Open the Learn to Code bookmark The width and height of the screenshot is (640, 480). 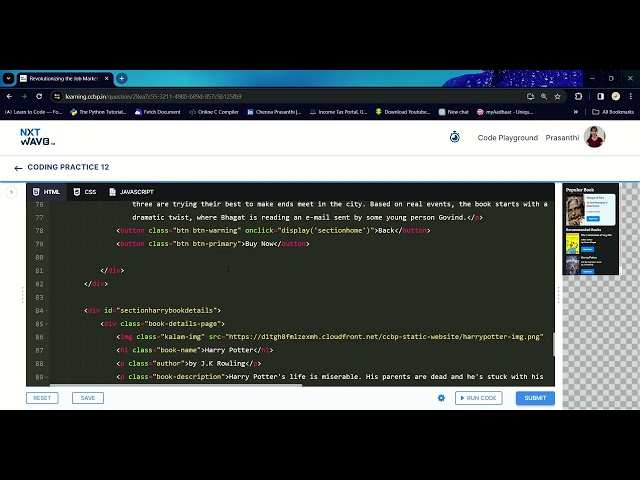(x=33, y=112)
